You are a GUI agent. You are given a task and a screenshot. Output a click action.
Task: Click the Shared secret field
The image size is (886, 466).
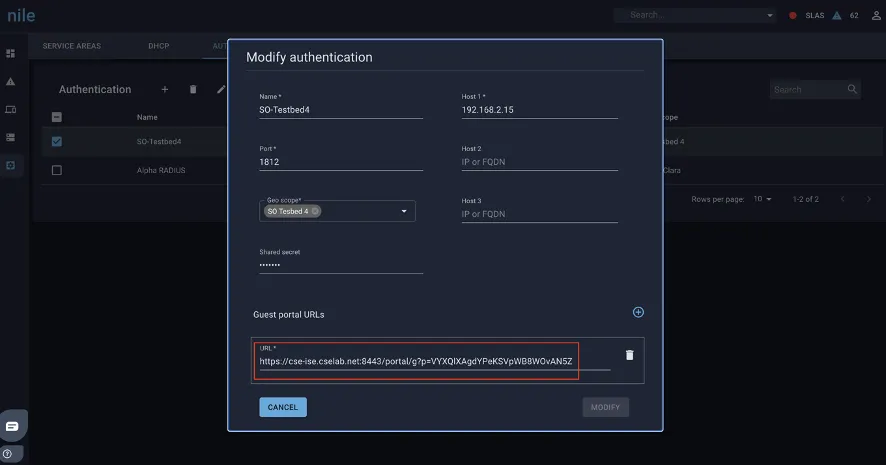[x=341, y=265]
